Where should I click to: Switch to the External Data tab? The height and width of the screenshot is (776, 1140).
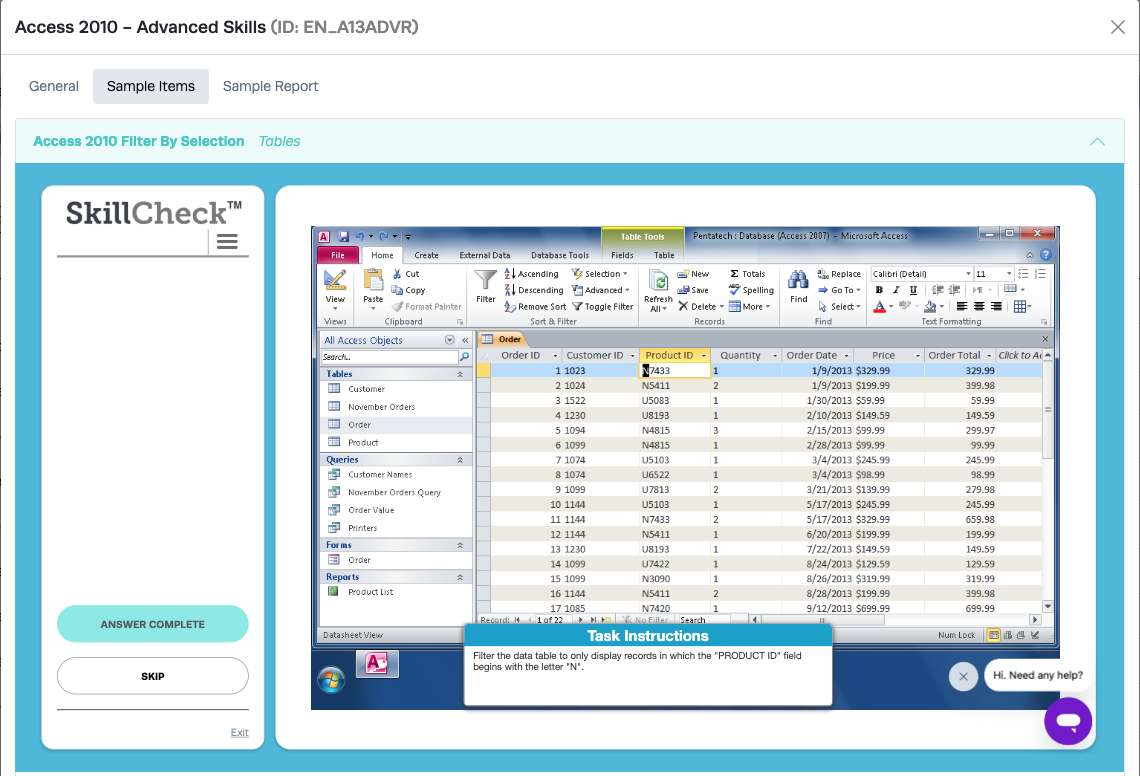pos(484,255)
